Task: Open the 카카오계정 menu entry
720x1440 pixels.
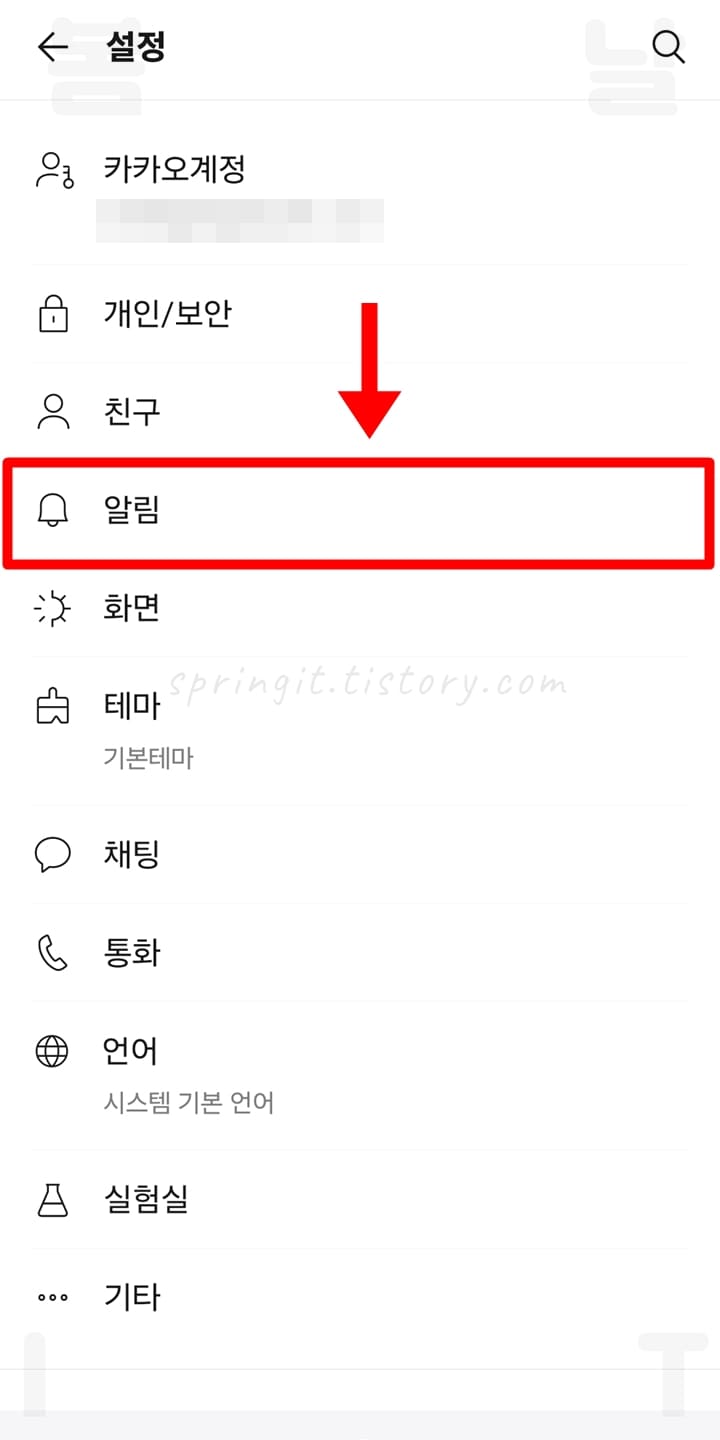Action: (359, 192)
